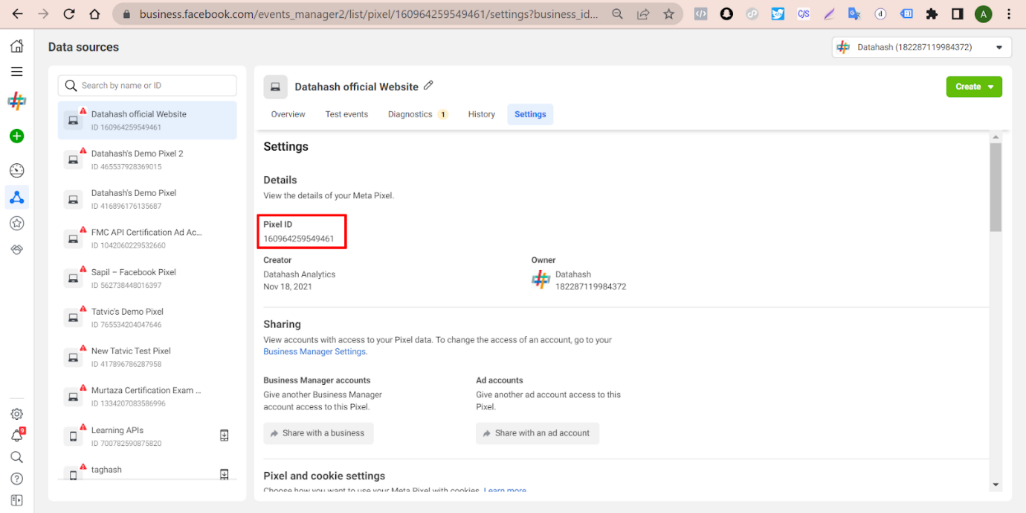The height and width of the screenshot is (513, 1026).
Task: Open the green Create dropdown button
Action: 974,86
